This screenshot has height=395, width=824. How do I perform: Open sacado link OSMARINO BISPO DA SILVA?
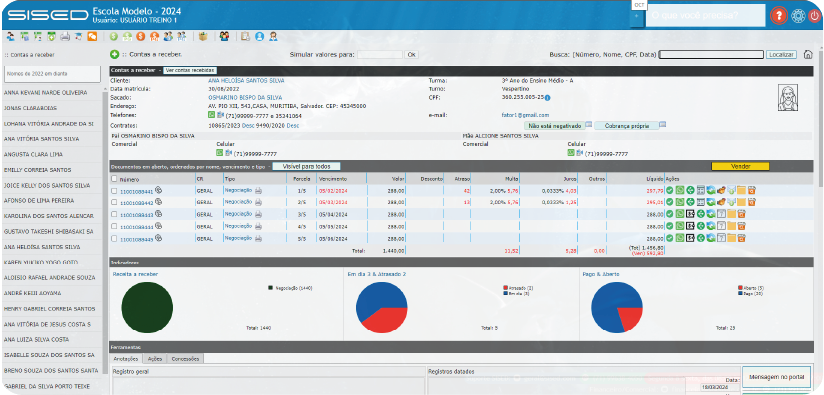tap(245, 98)
